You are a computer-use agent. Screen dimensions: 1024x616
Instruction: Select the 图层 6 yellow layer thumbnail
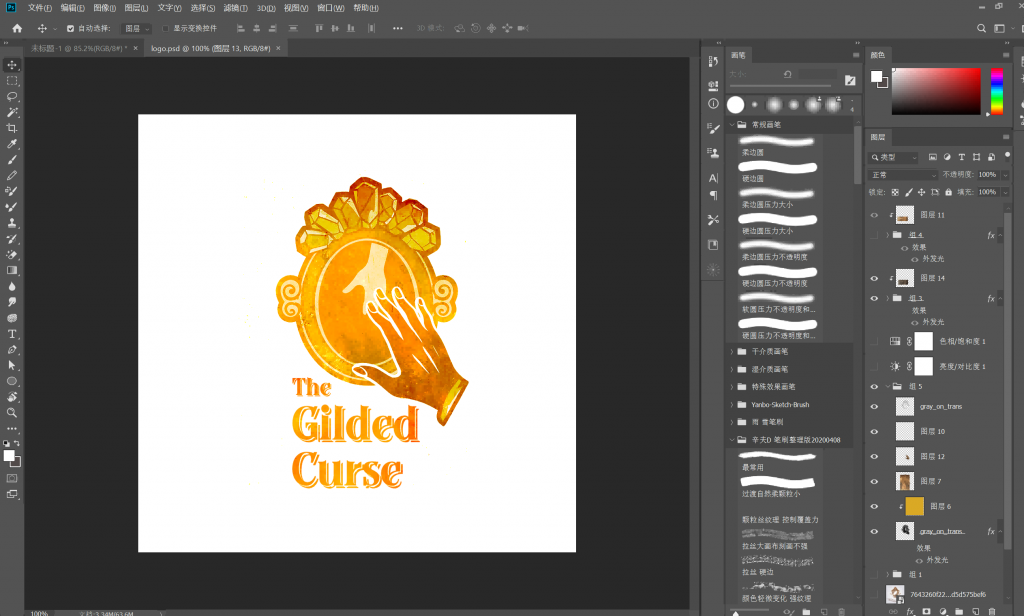coord(914,506)
